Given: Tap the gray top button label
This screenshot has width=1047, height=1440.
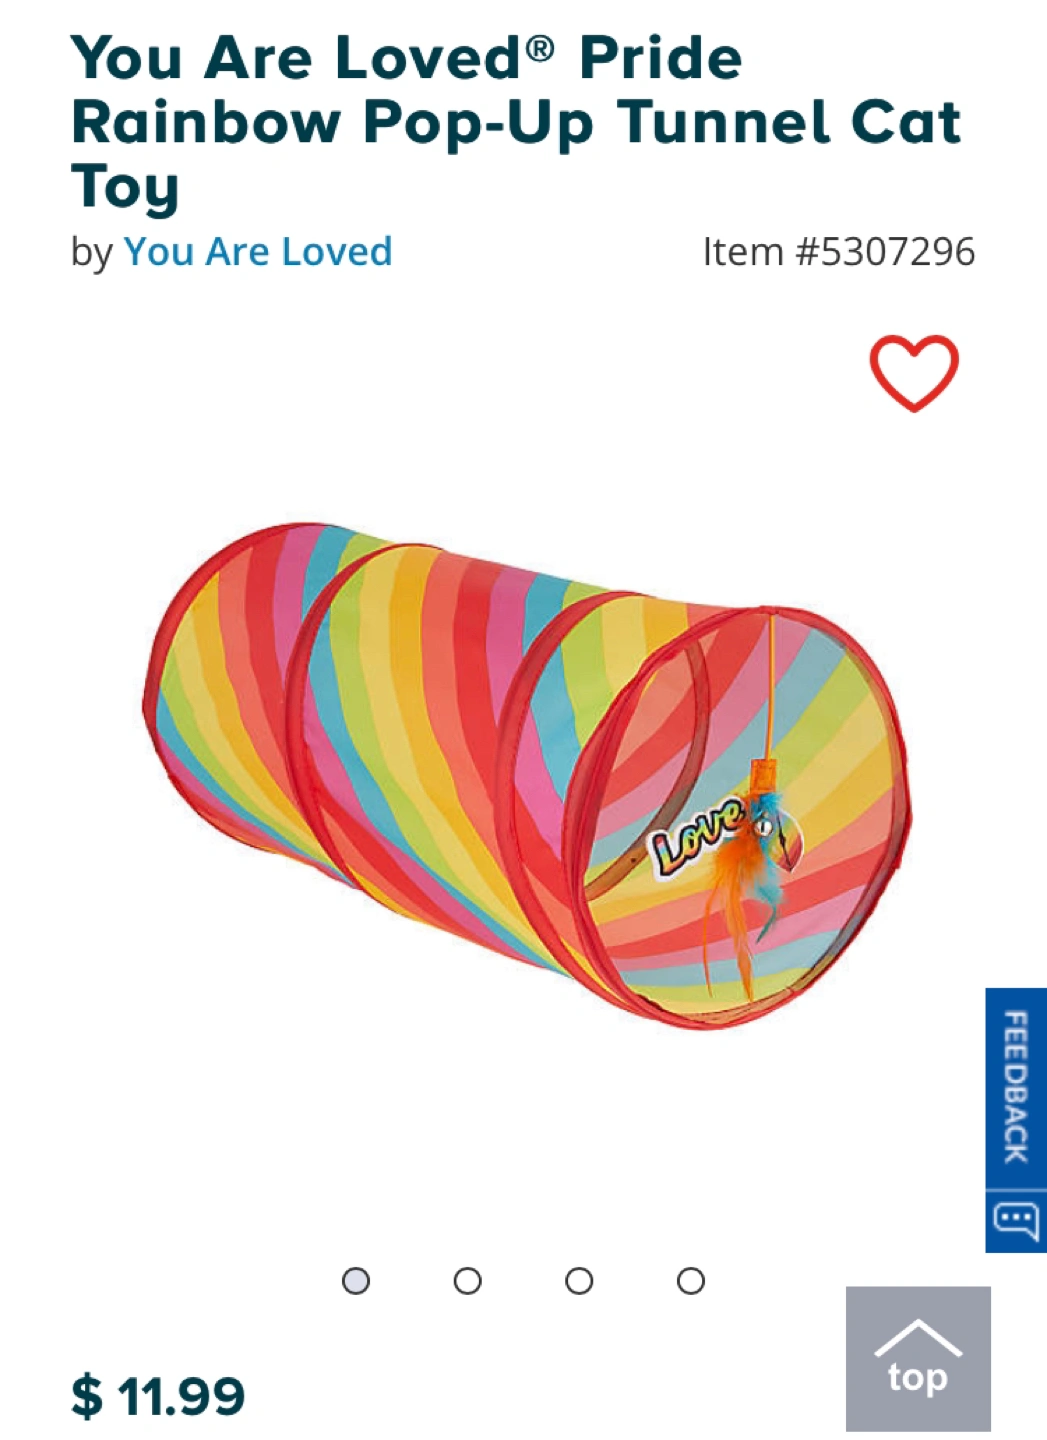Looking at the screenshot, I should tap(918, 1378).
